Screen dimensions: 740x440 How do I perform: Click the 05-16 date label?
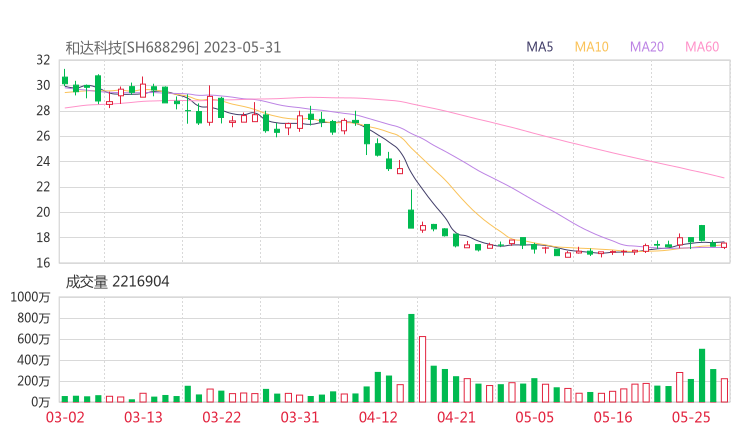click(x=613, y=417)
